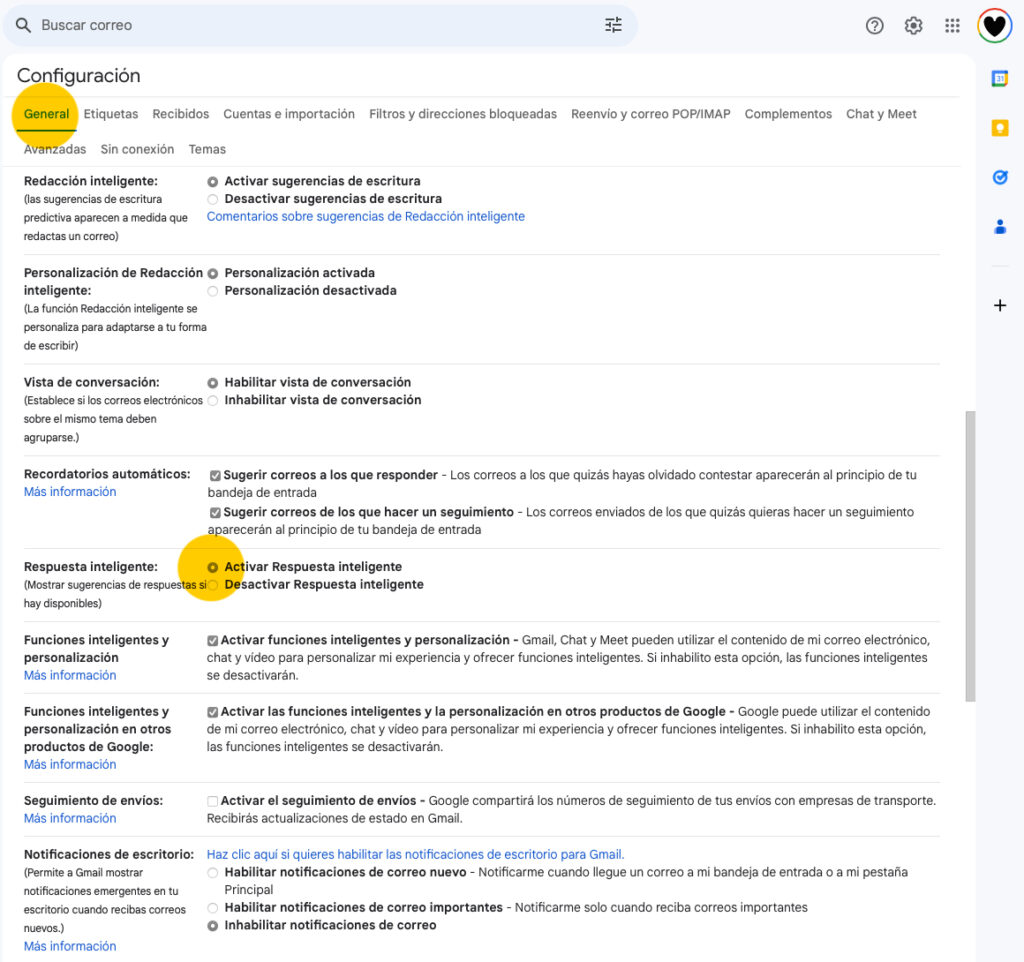The height and width of the screenshot is (962, 1024).
Task: Select Inhabilitar vista de conversación
Action: (x=212, y=400)
